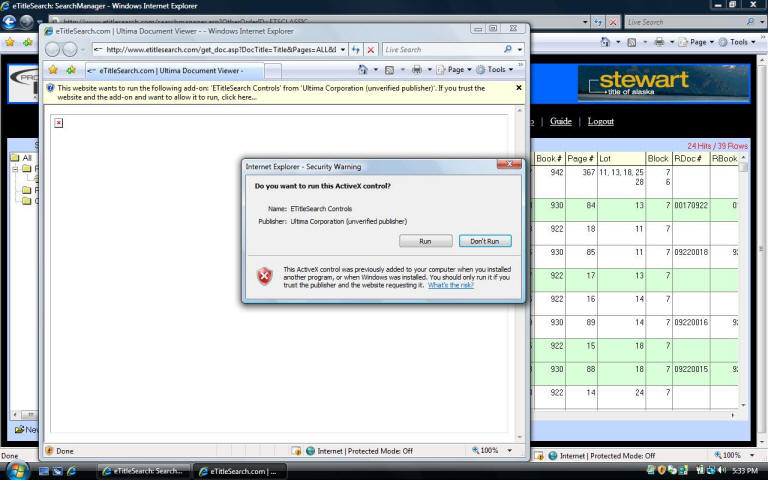Viewport: 768px width, 480px height.
Task: Click the SearchManager window Feeds icon
Action: coord(632,42)
